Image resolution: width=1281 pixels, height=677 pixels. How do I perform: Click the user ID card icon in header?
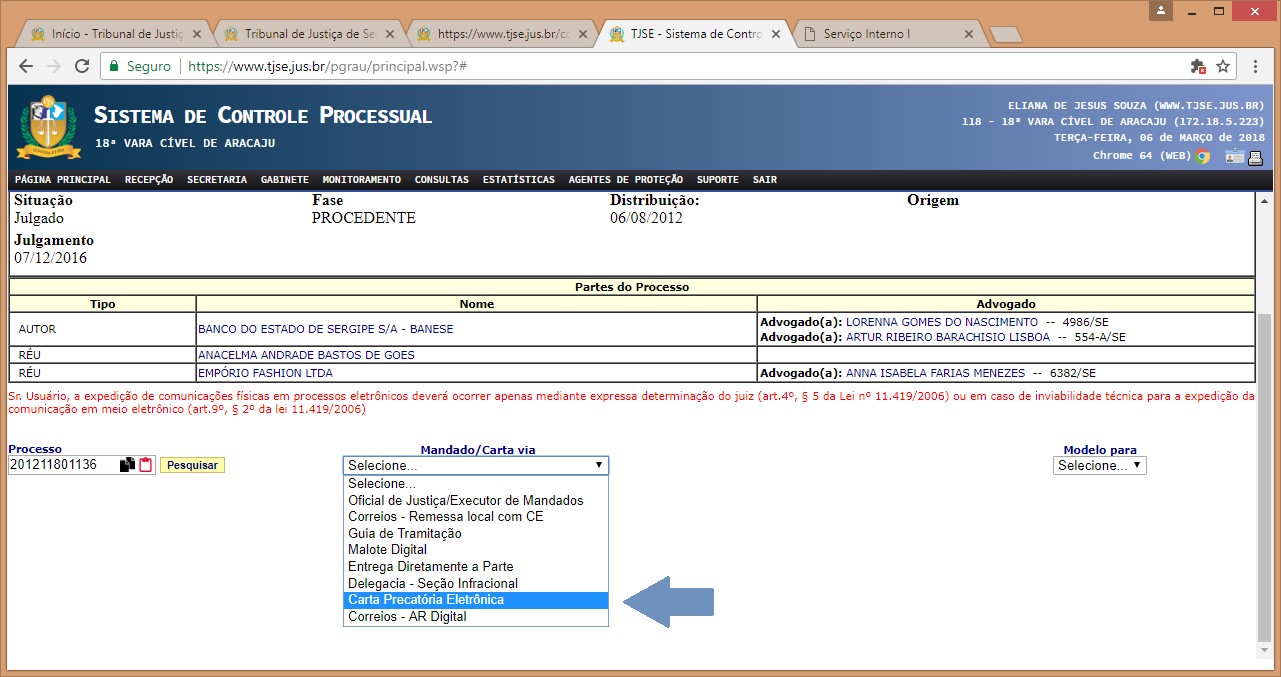pyautogui.click(x=1234, y=156)
